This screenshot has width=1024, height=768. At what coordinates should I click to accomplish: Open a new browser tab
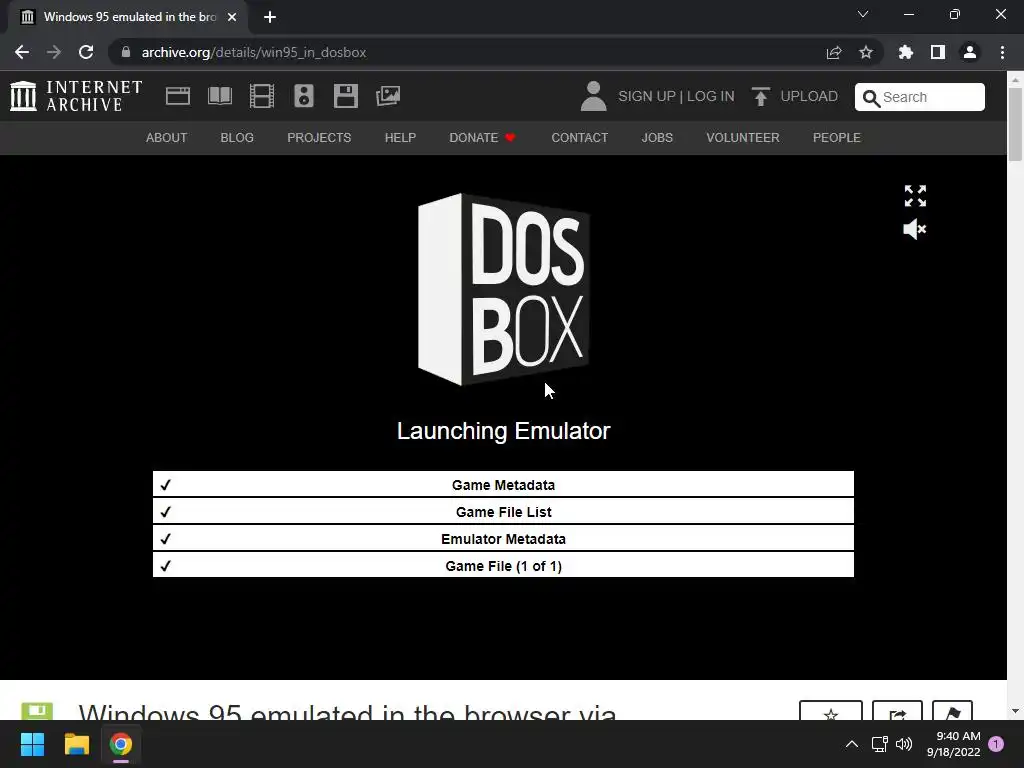click(x=270, y=17)
